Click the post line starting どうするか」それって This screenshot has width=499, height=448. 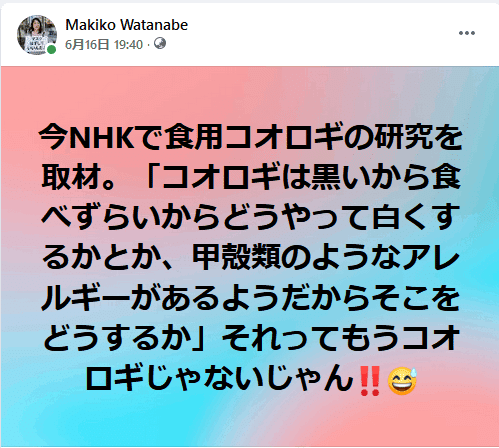click(x=251, y=338)
